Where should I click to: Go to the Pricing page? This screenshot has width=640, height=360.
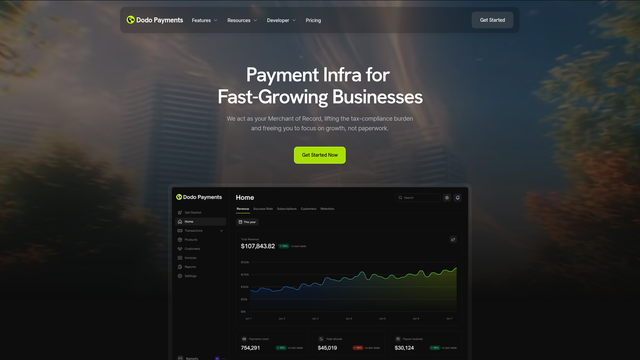coord(313,20)
